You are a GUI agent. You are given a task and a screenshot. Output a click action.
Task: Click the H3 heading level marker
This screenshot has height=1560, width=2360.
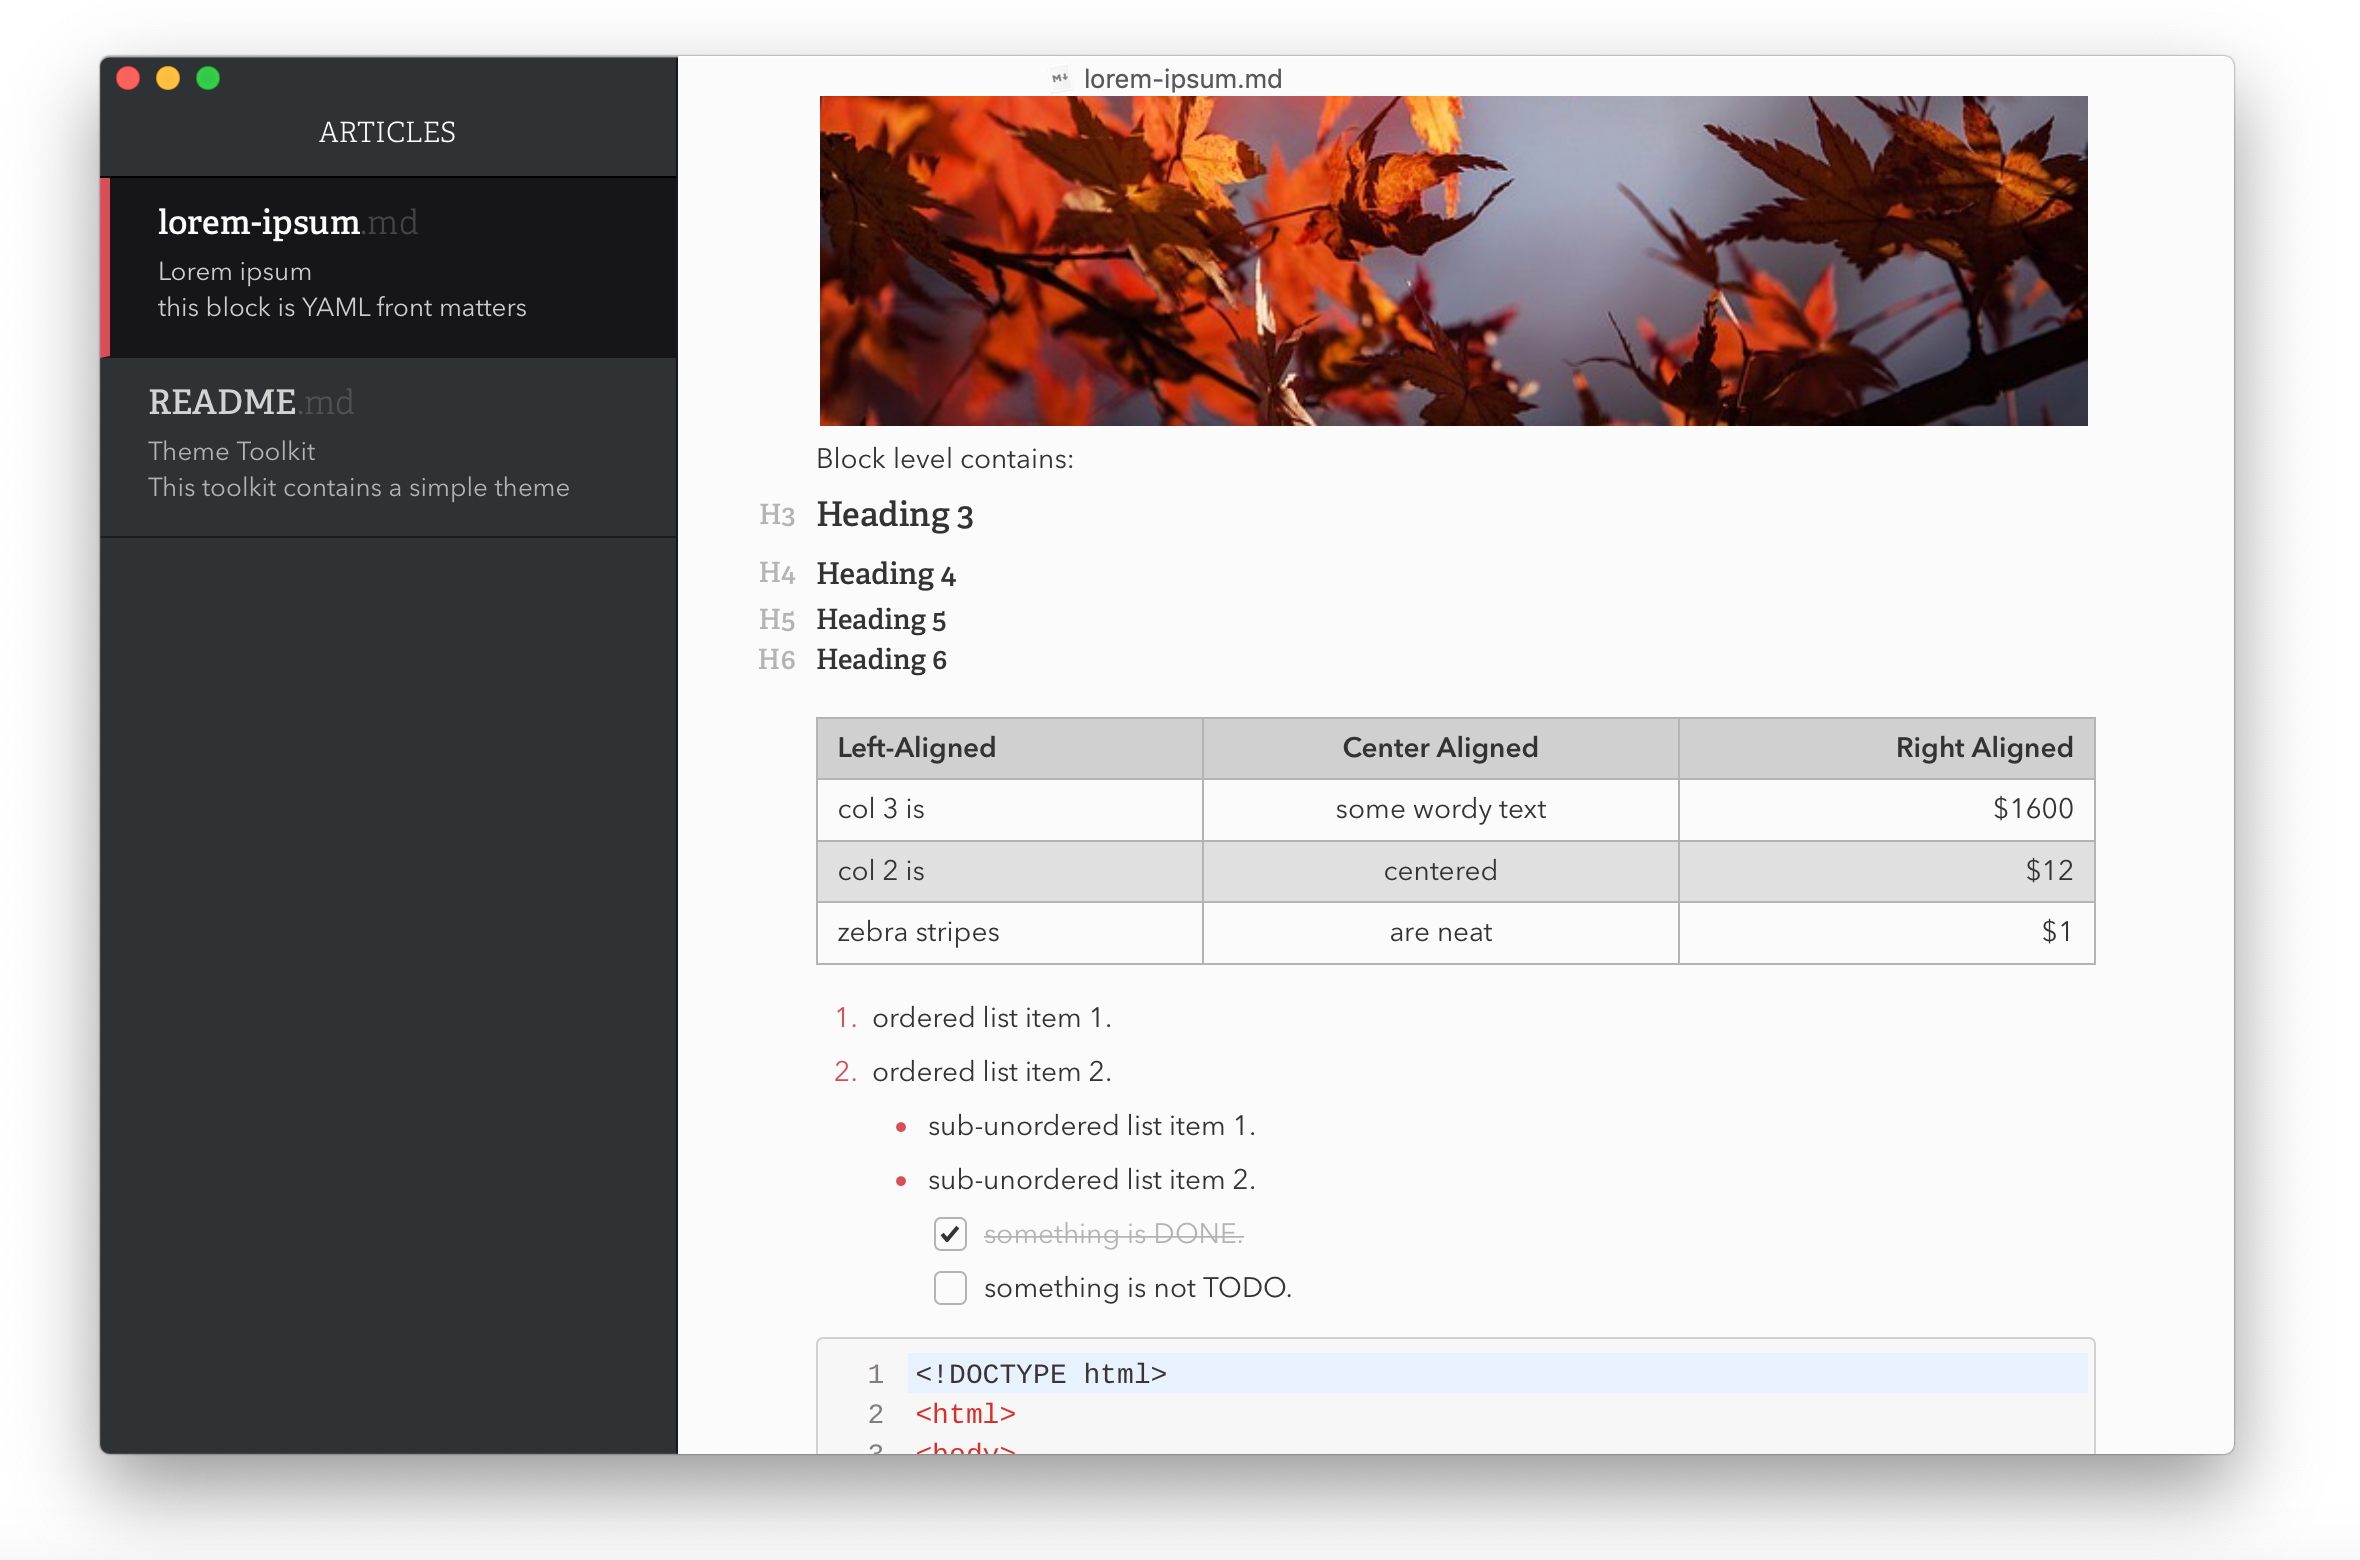(x=776, y=515)
